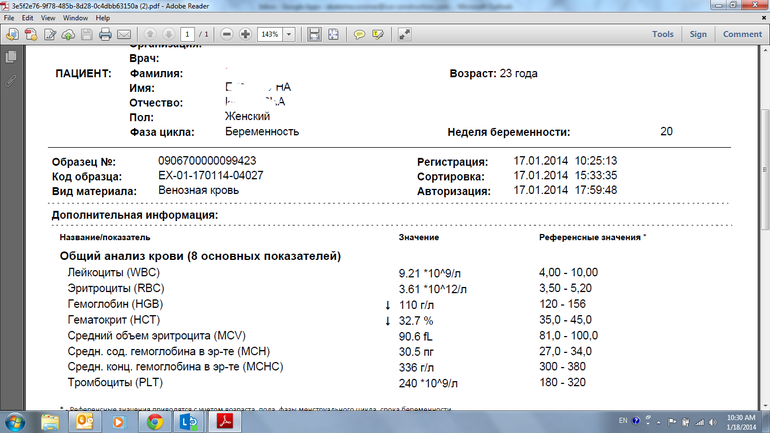
Task: Click the Fit Width scrolling icon
Action: pos(314,34)
